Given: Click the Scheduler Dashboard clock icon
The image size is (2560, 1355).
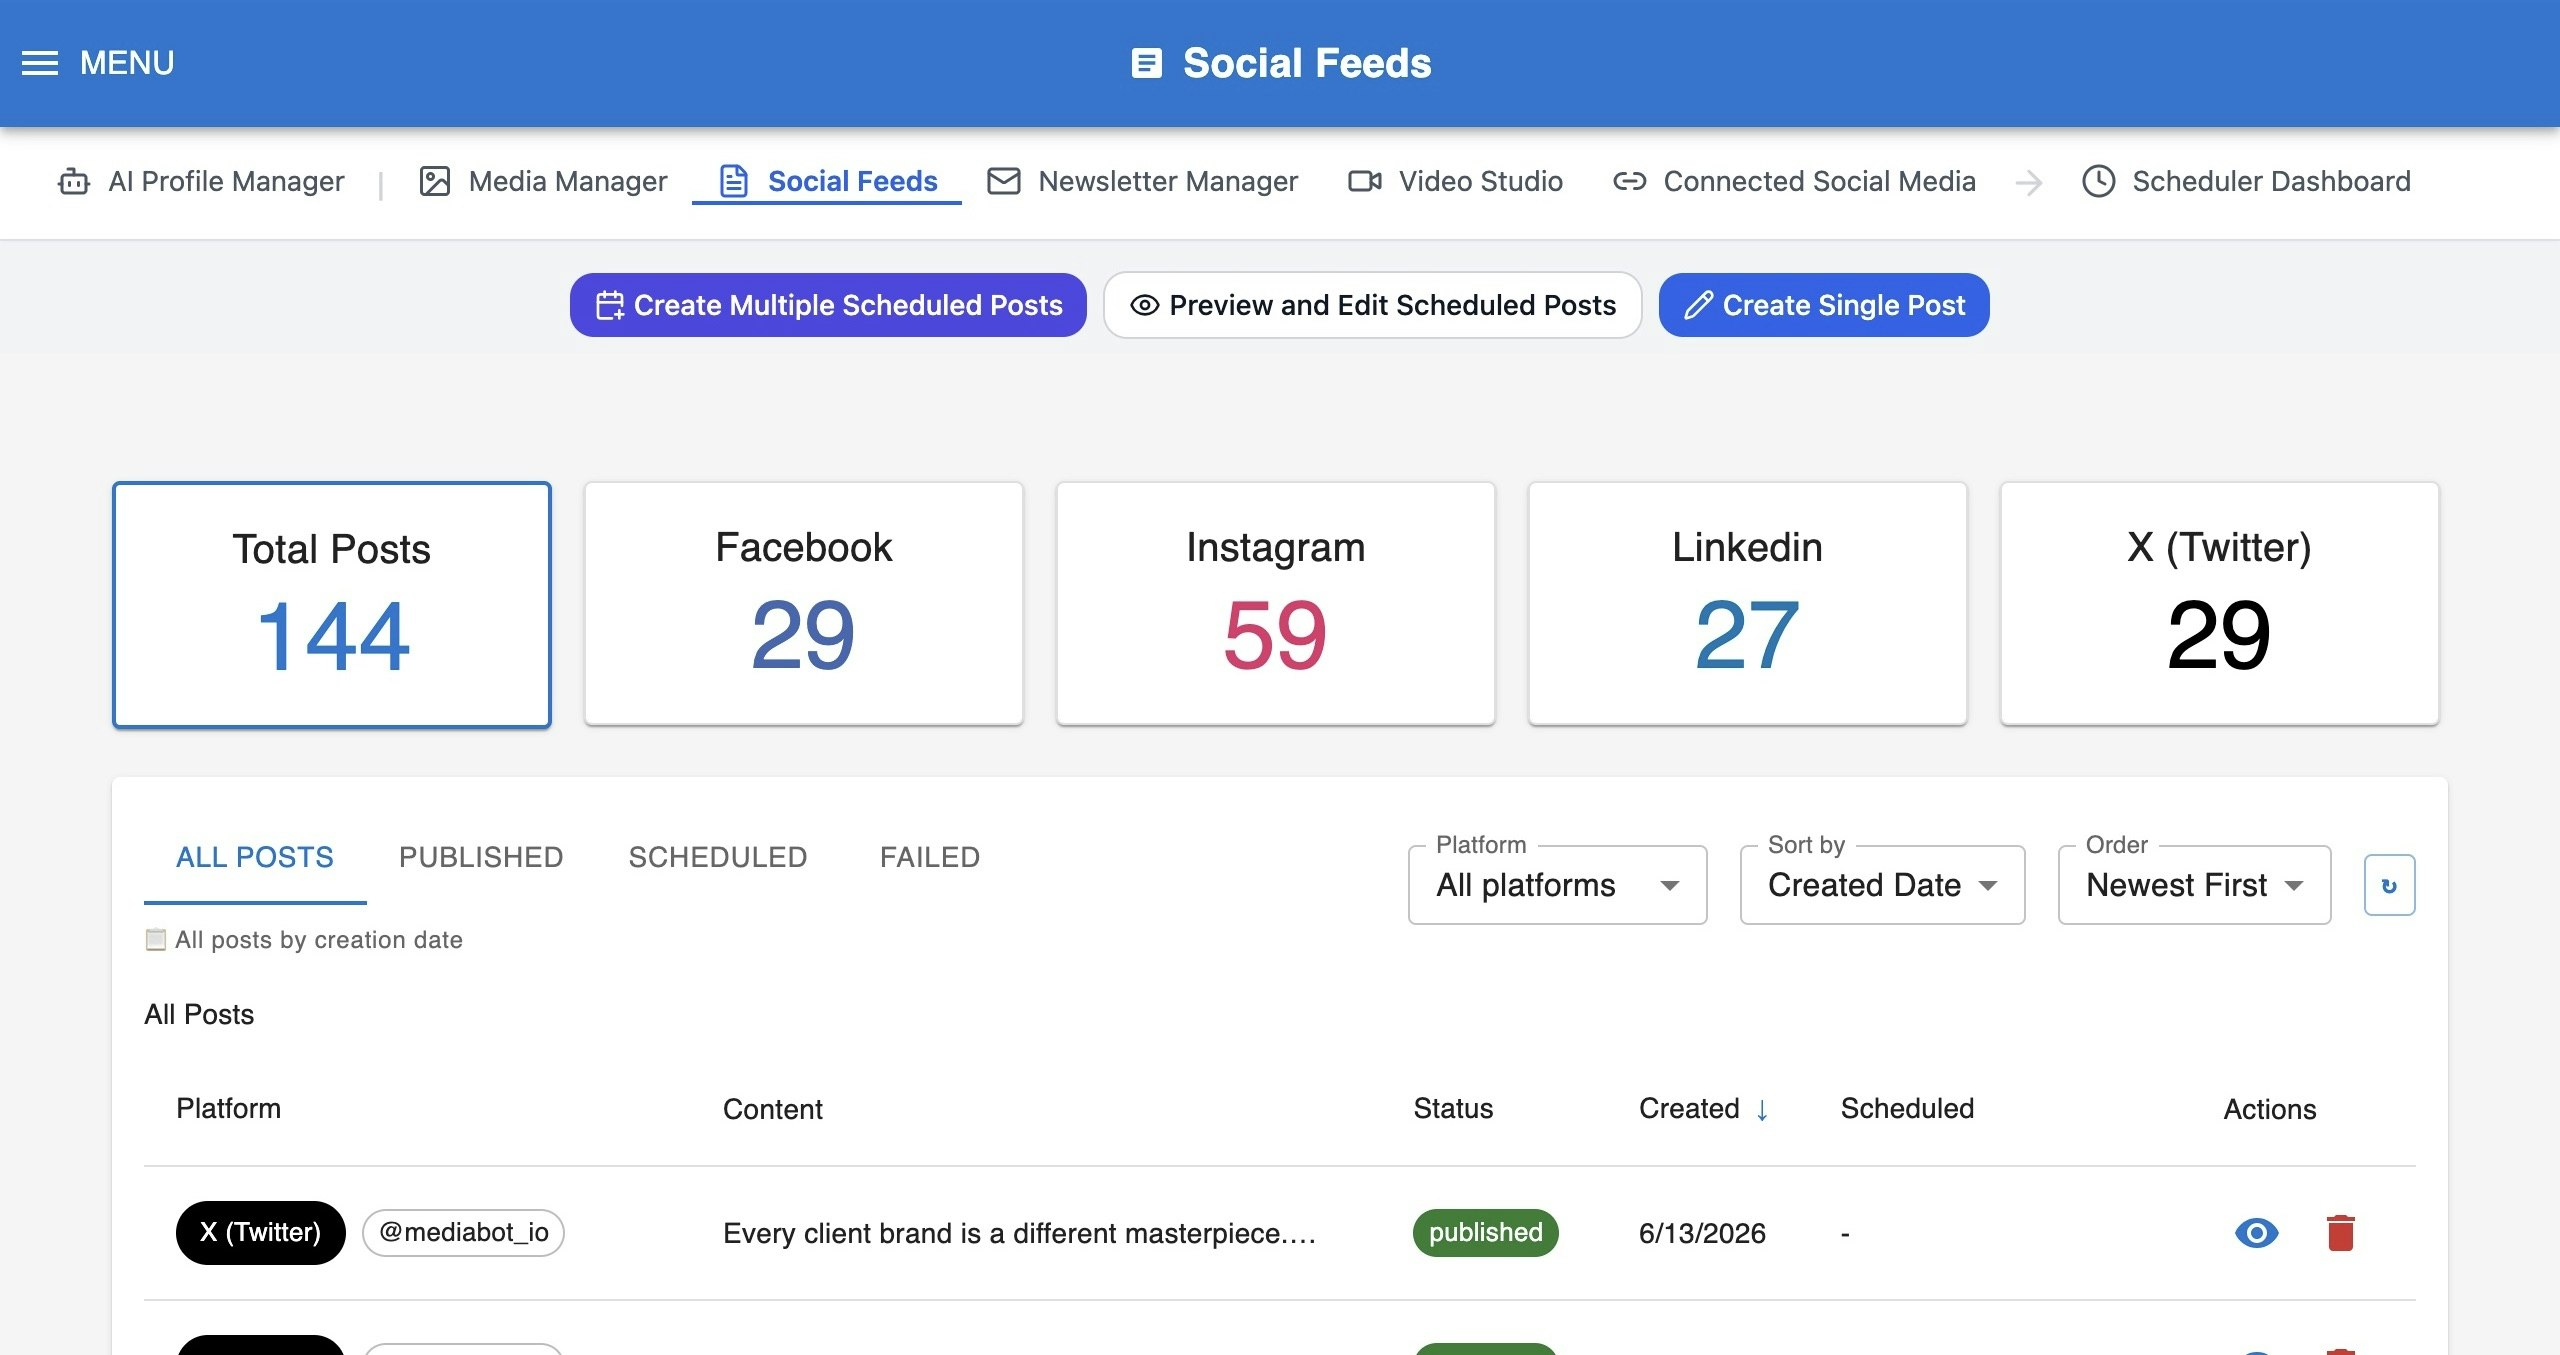Looking at the screenshot, I should click(2098, 181).
